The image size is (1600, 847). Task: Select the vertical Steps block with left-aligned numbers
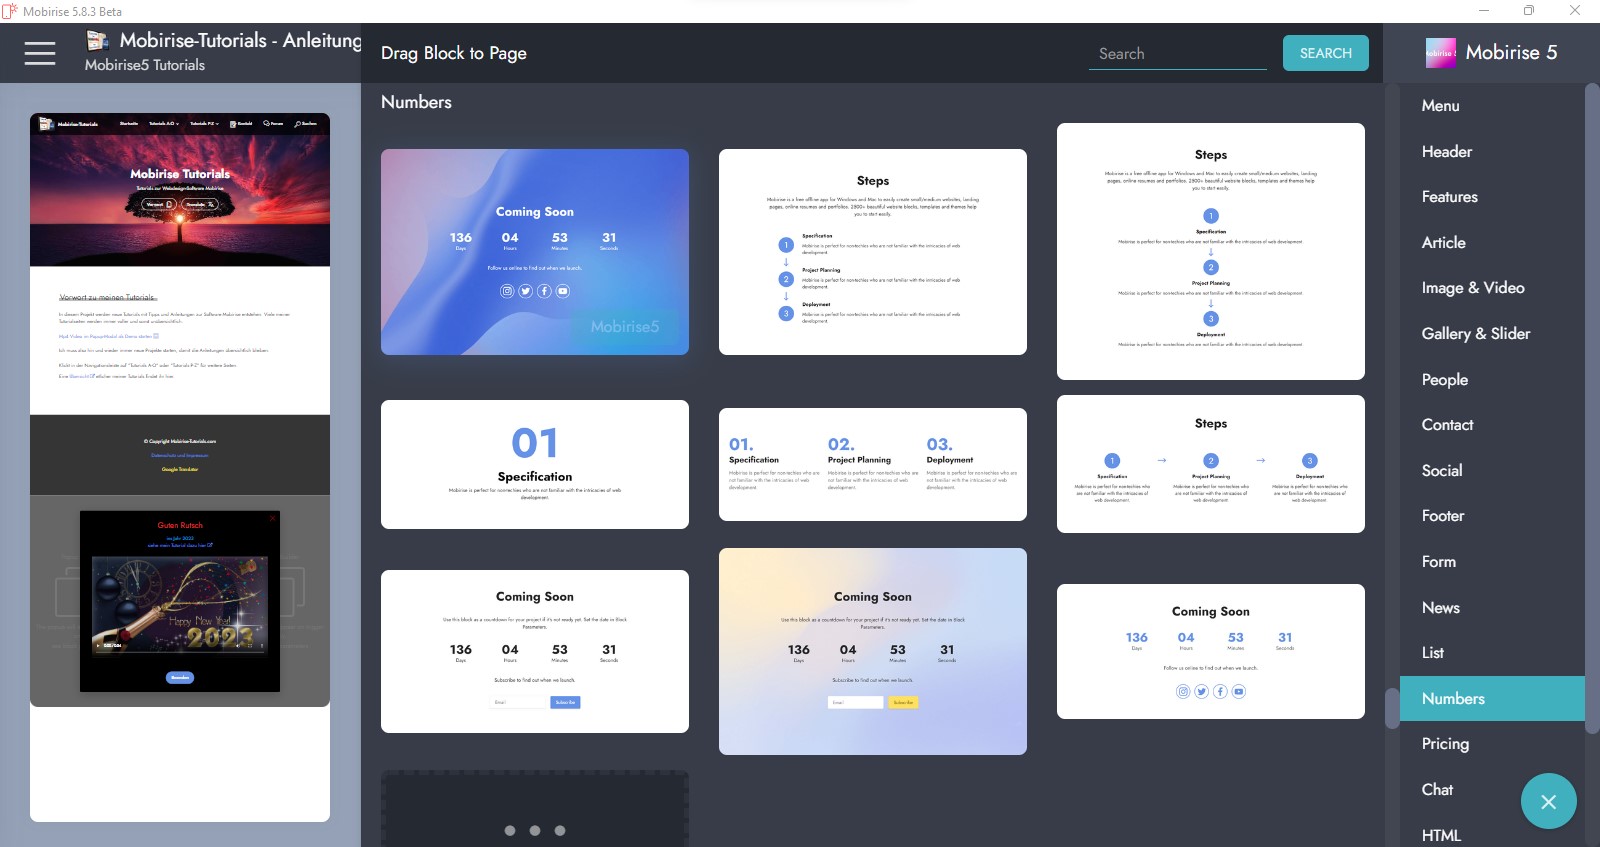[x=872, y=252]
